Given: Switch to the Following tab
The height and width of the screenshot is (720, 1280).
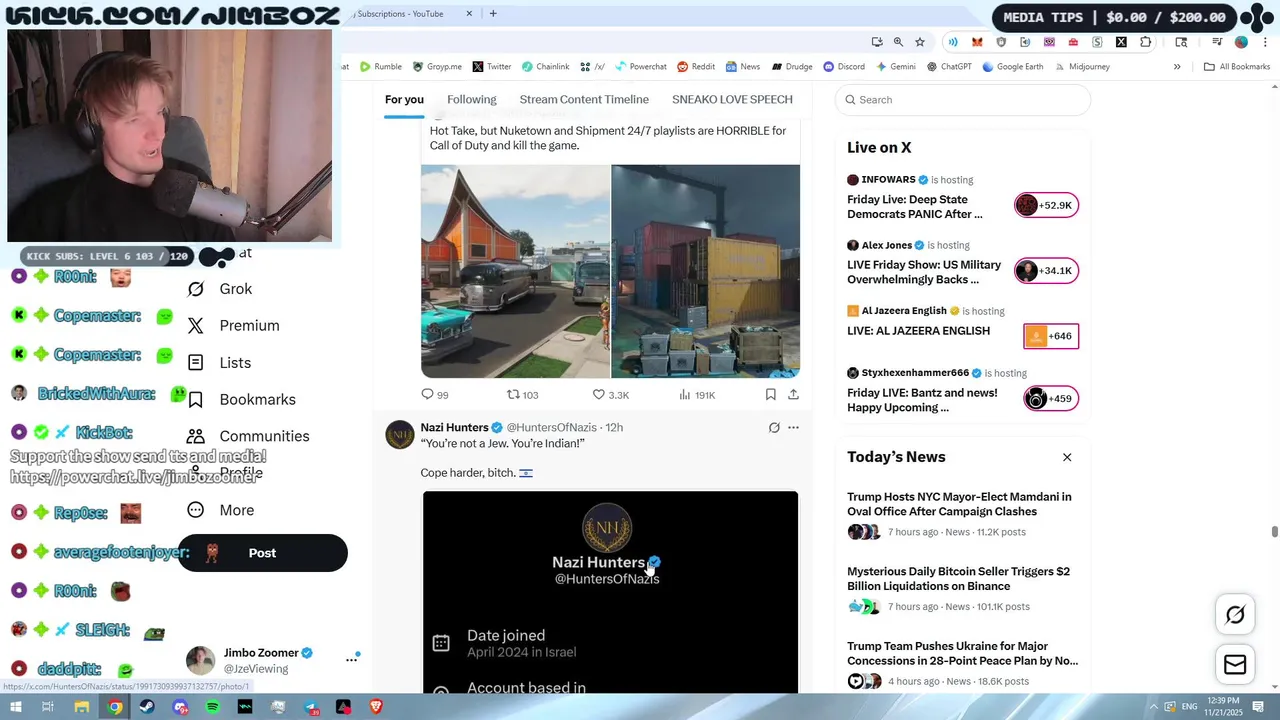Looking at the screenshot, I should (x=472, y=99).
